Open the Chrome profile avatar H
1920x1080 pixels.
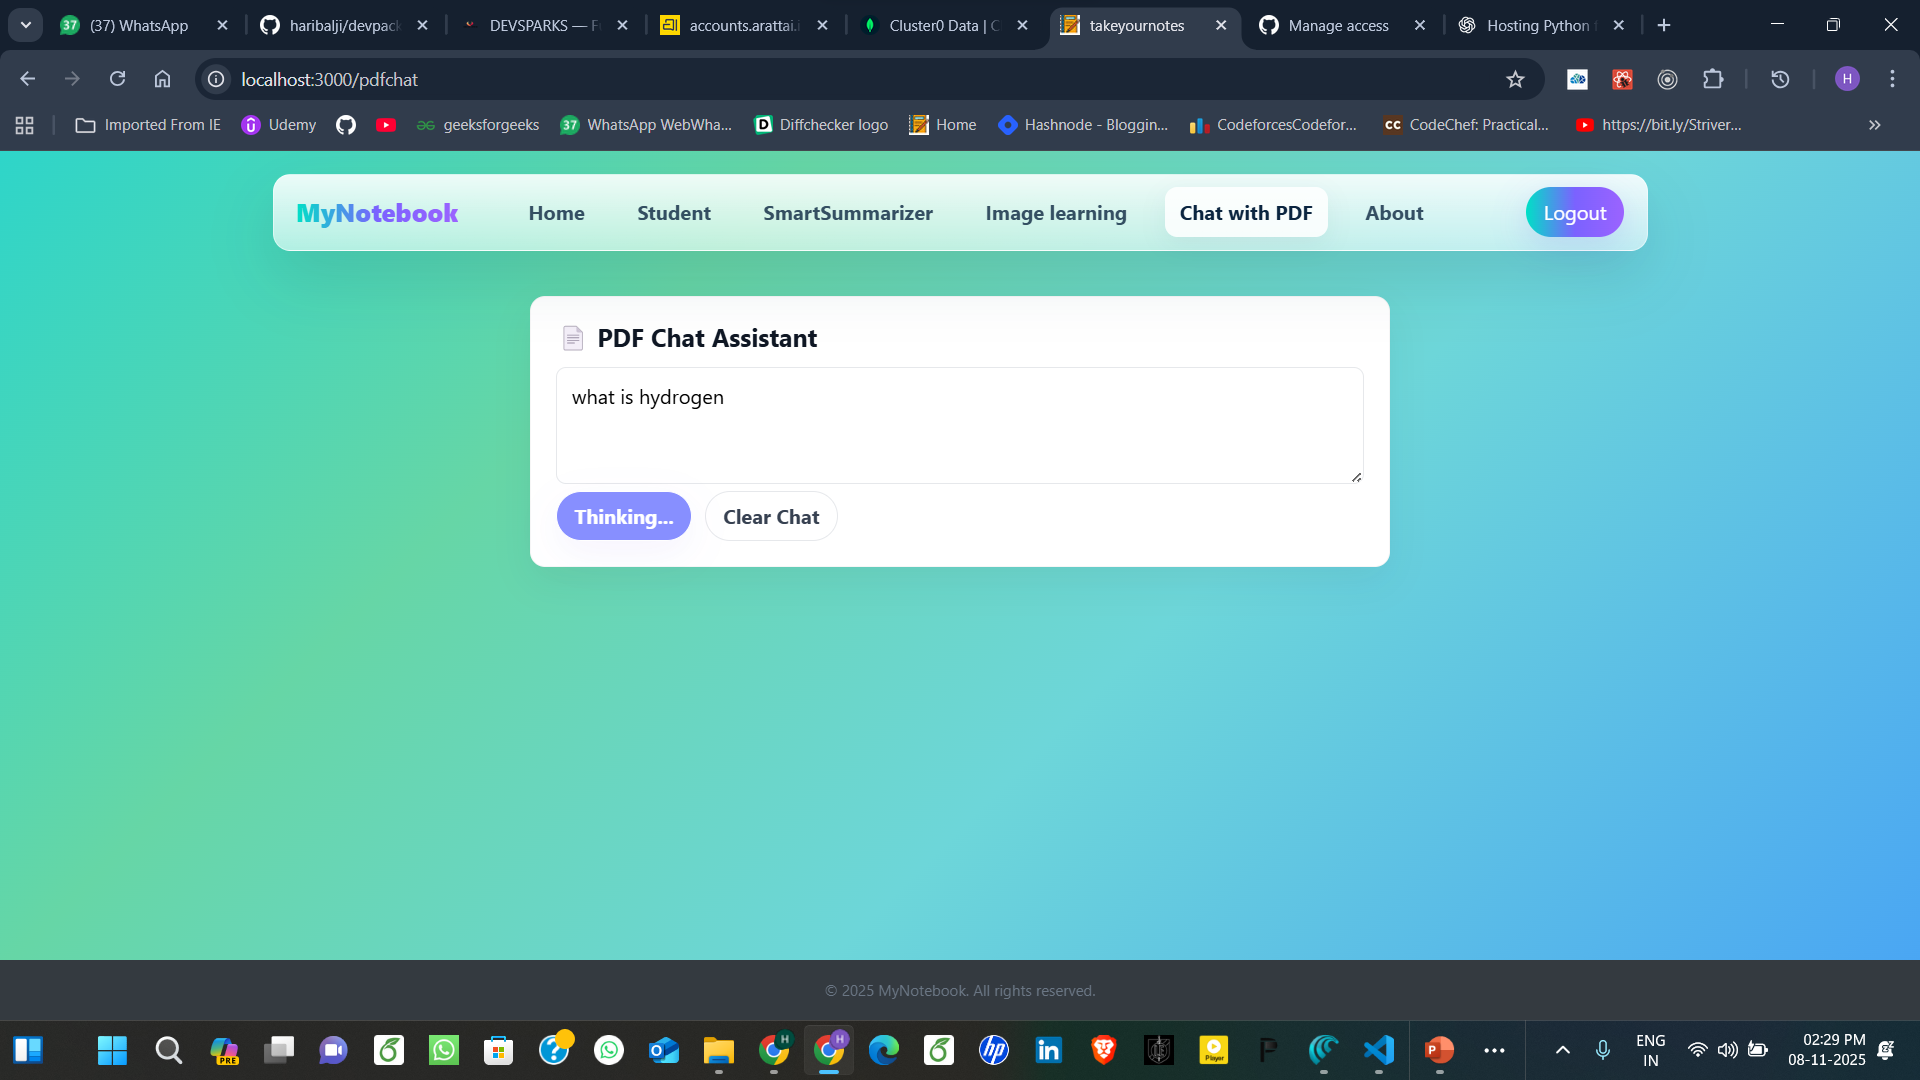pos(1847,79)
